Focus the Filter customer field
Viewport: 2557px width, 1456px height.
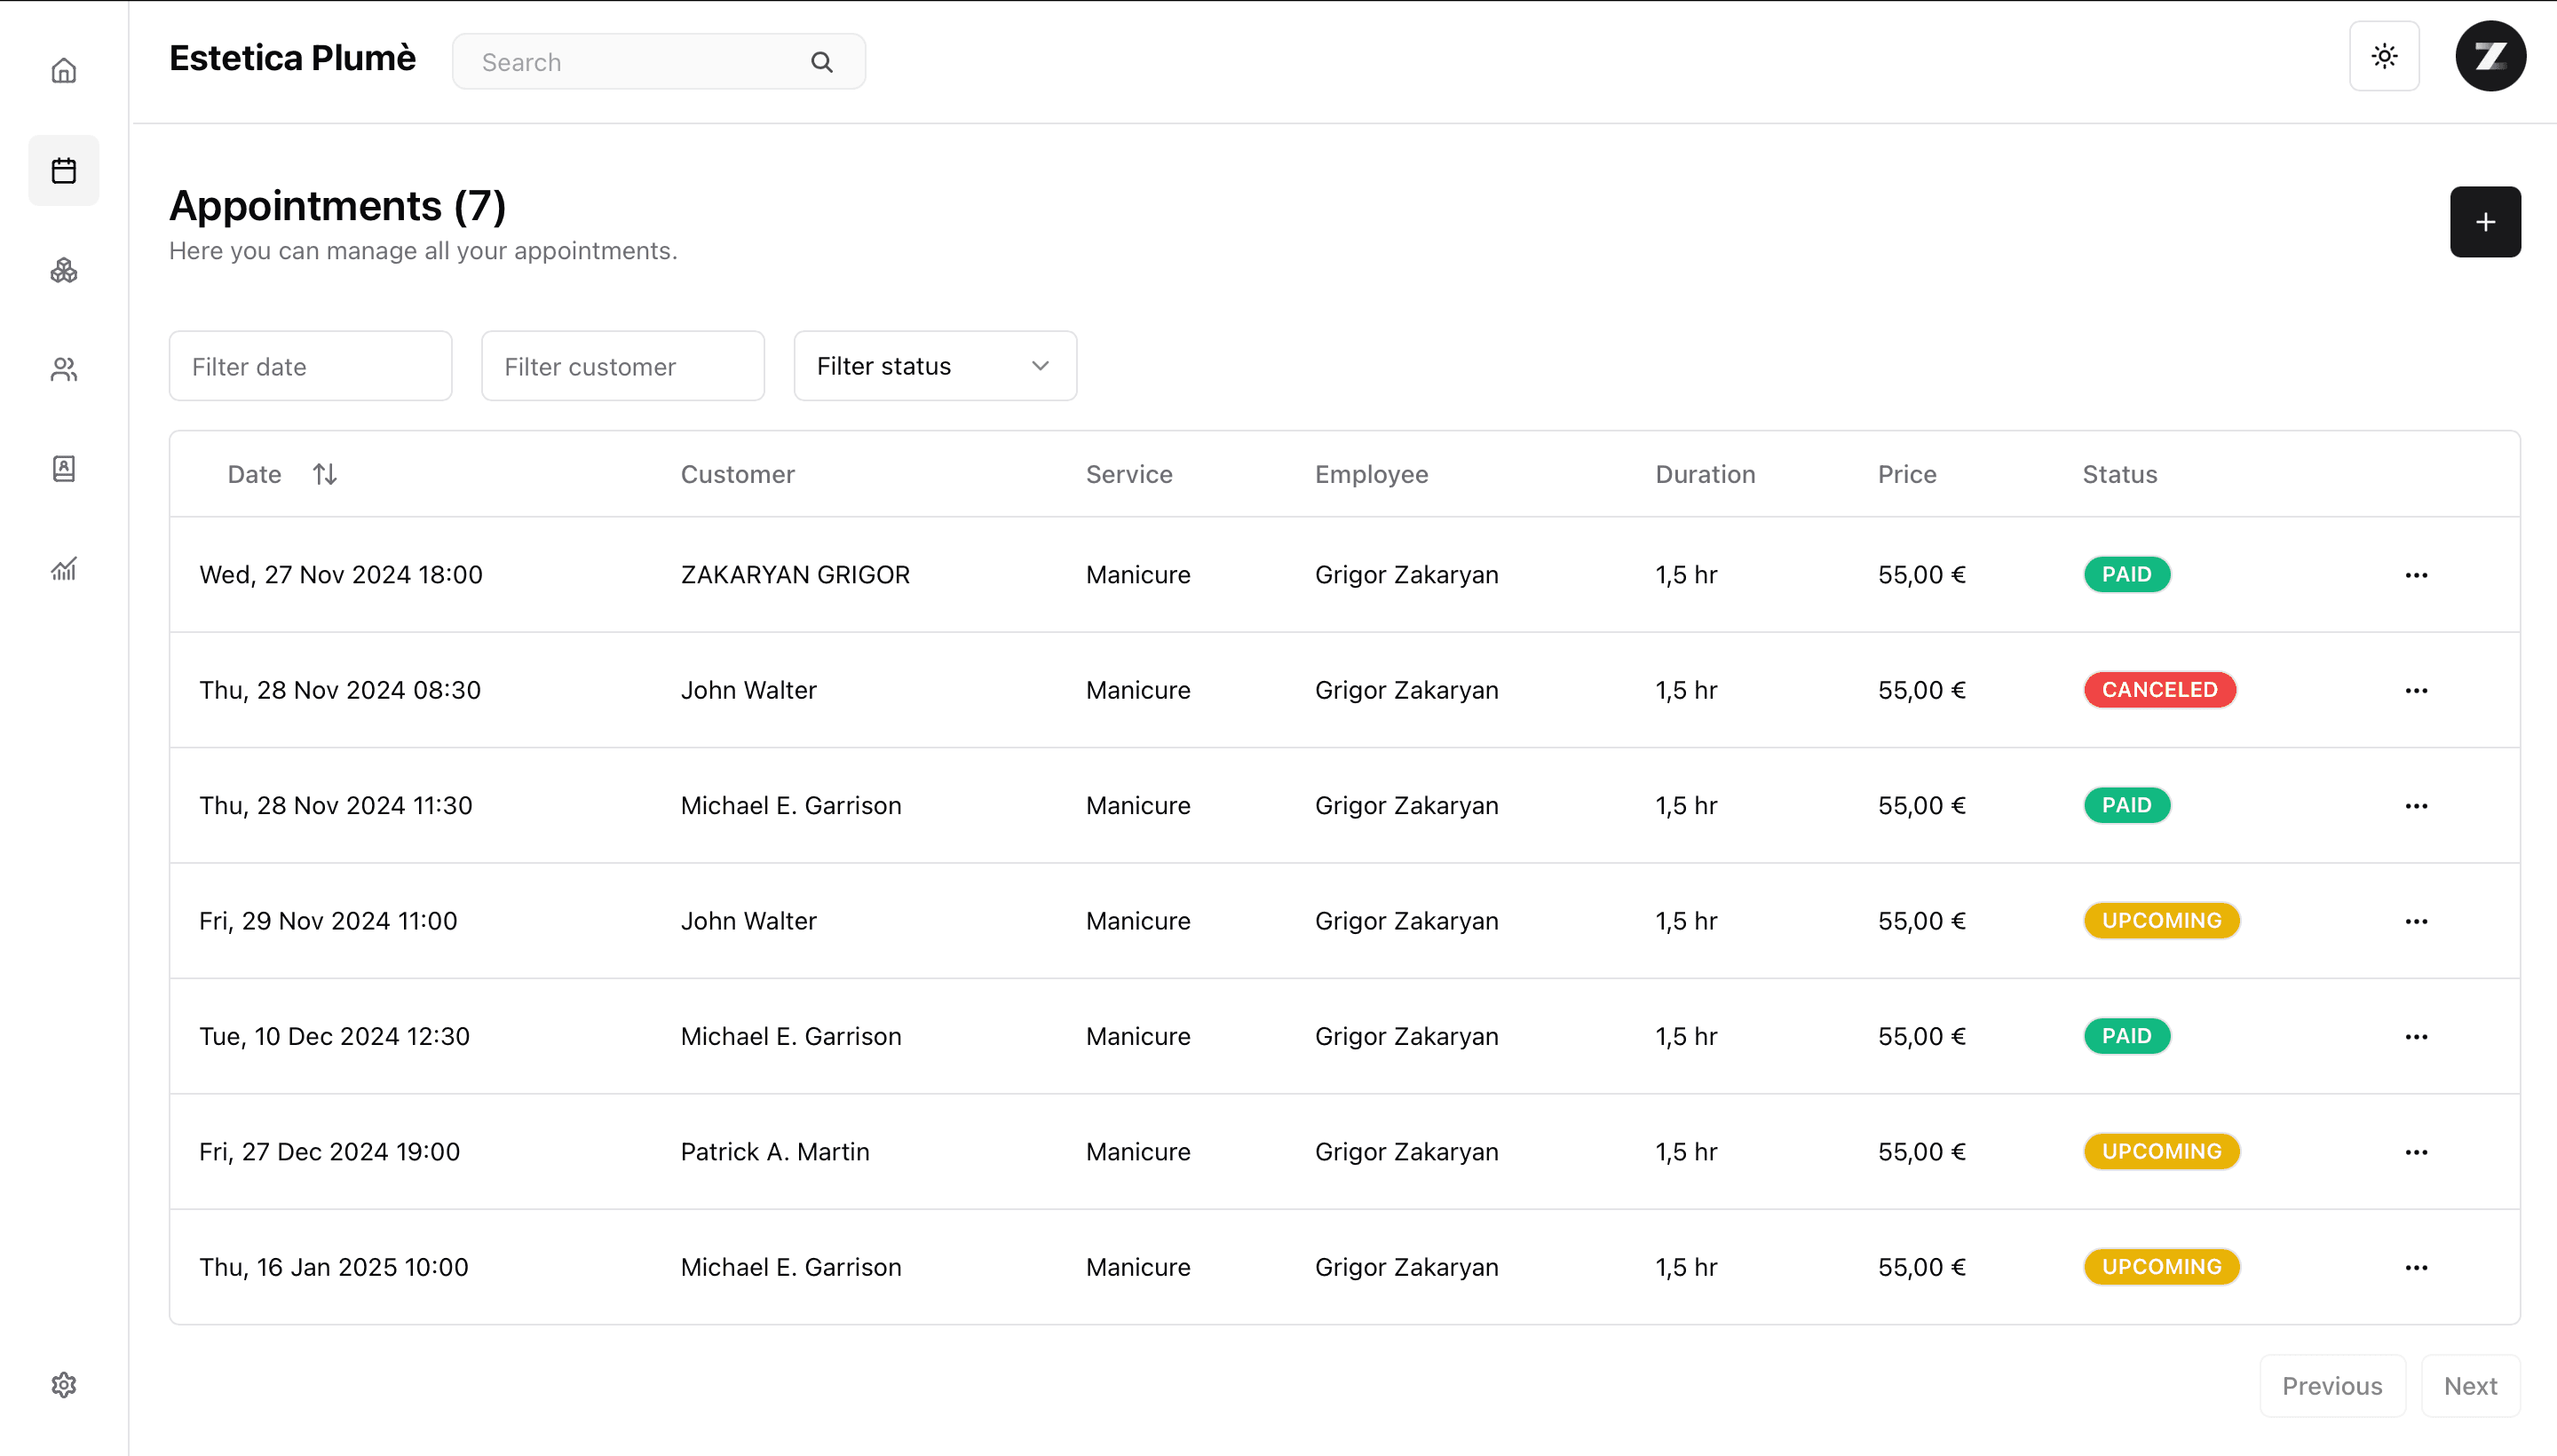point(623,366)
